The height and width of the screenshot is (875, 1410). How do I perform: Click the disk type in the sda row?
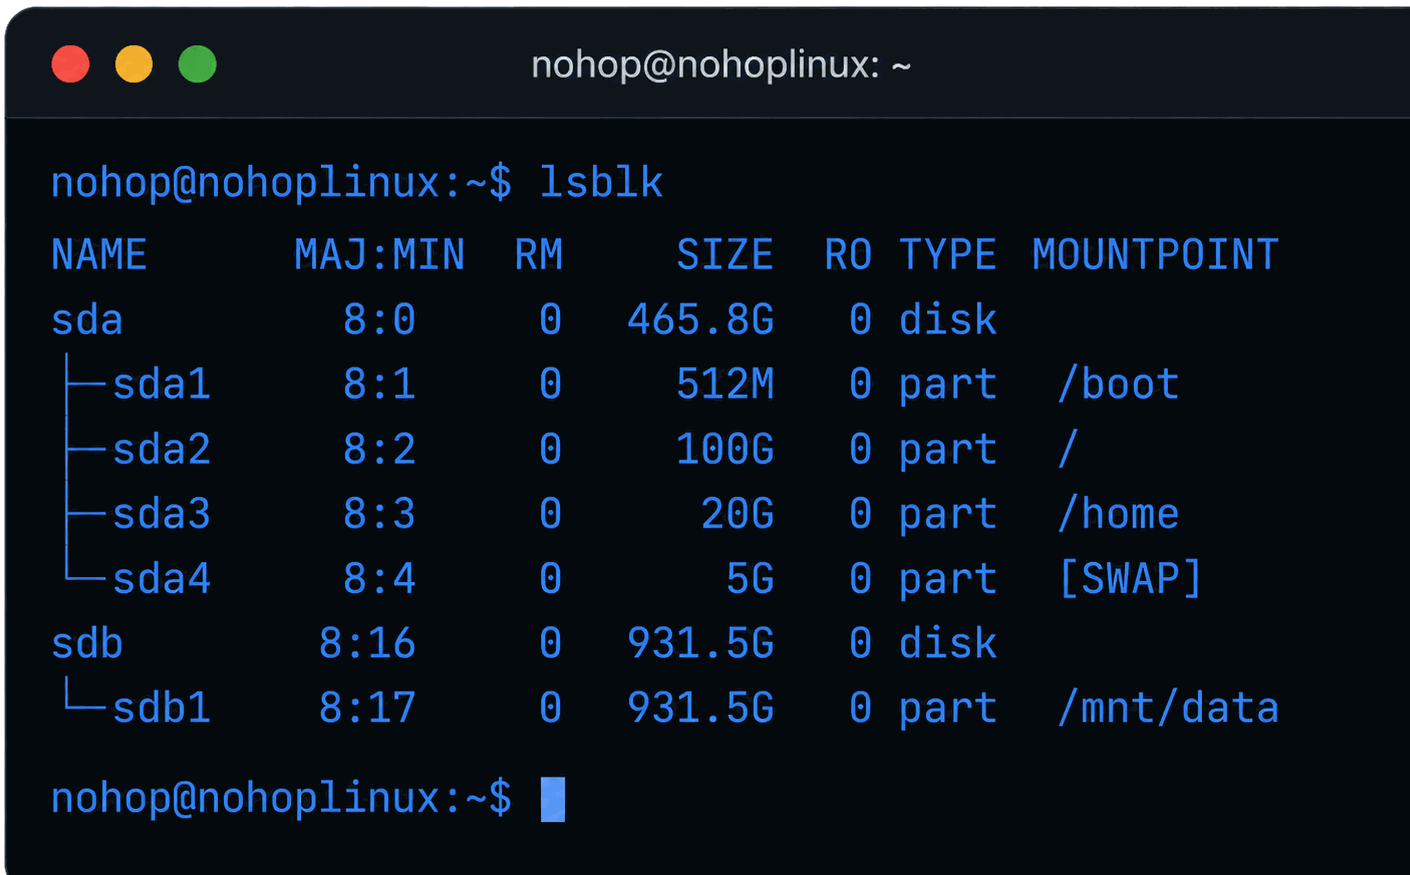947,320
